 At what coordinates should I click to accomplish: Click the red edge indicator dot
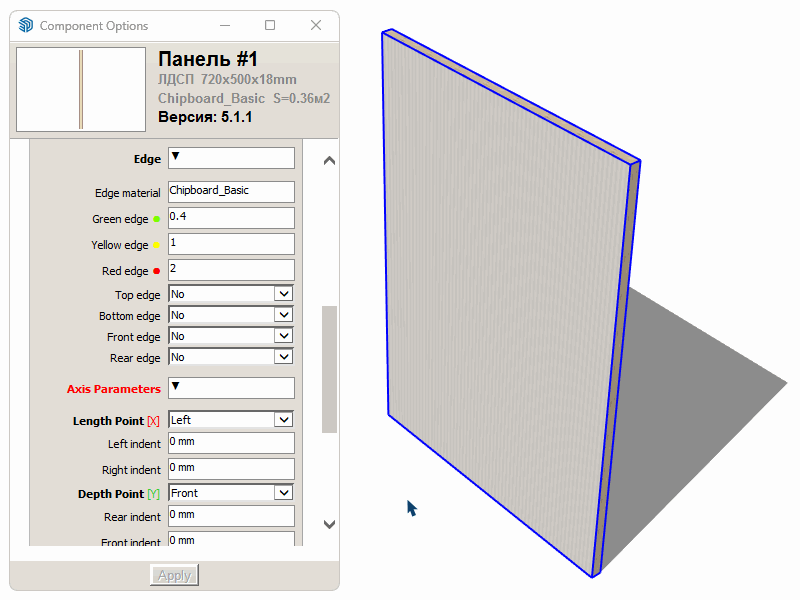click(x=157, y=270)
